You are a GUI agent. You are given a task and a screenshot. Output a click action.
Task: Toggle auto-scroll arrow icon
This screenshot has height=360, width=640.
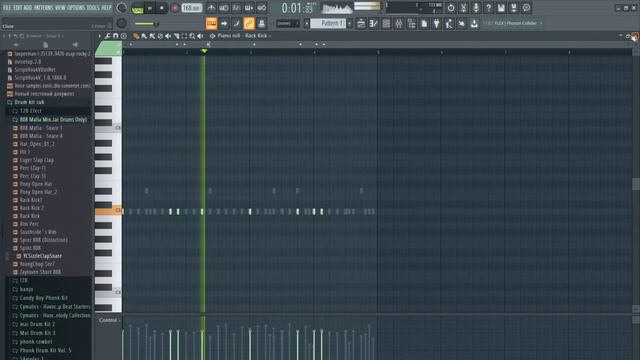click(224, 24)
